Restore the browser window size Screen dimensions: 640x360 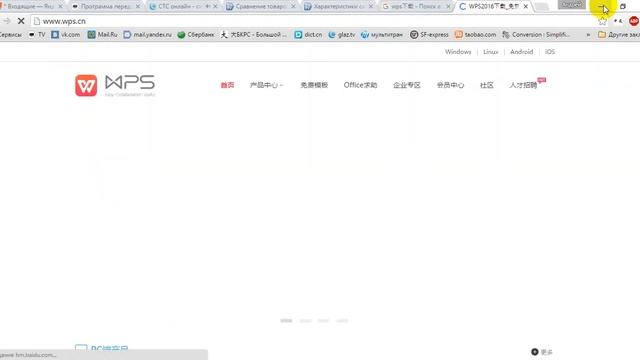(x=622, y=6)
